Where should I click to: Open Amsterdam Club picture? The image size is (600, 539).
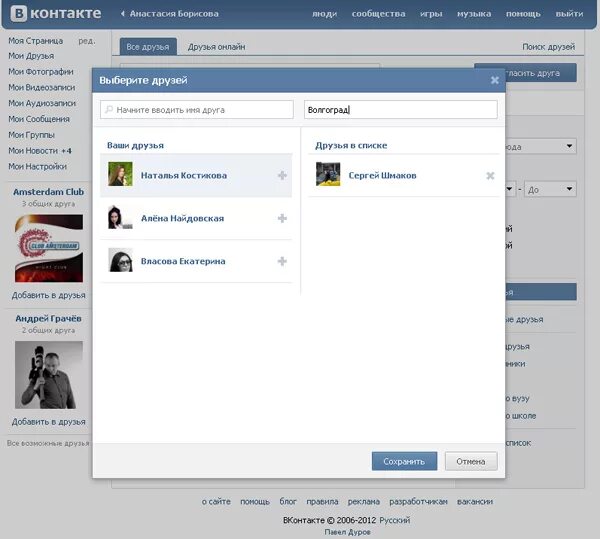(49, 248)
